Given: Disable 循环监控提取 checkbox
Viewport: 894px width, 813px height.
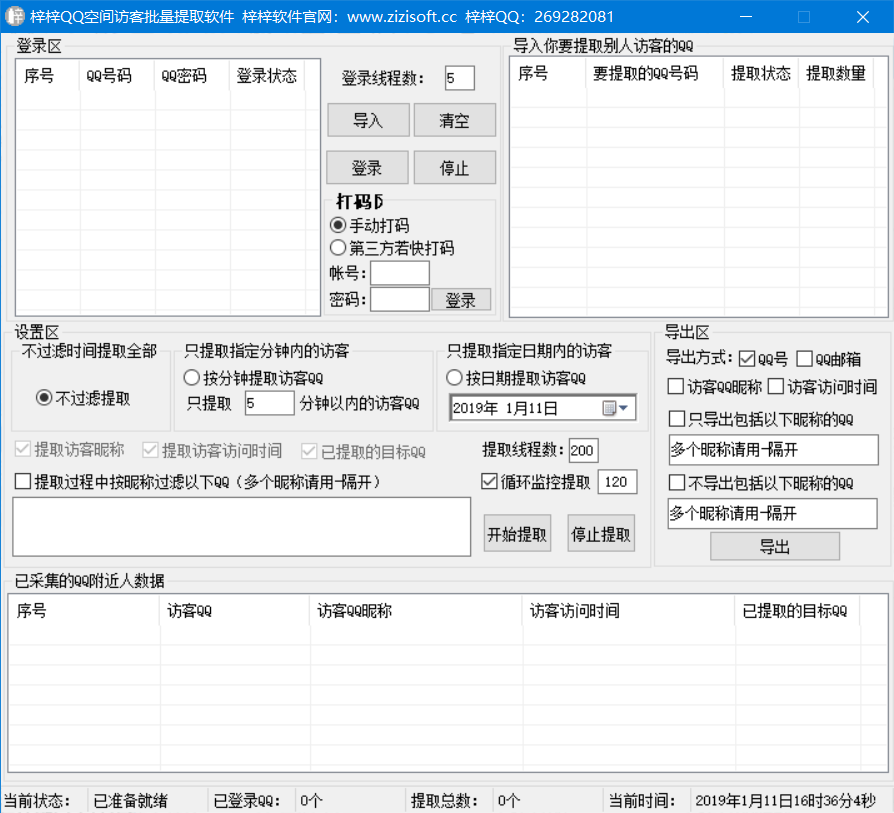Looking at the screenshot, I should point(490,481).
